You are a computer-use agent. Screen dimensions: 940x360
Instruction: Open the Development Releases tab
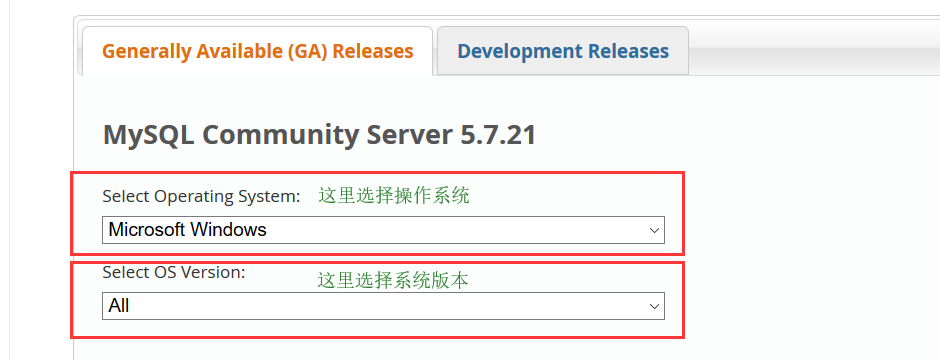coord(563,51)
